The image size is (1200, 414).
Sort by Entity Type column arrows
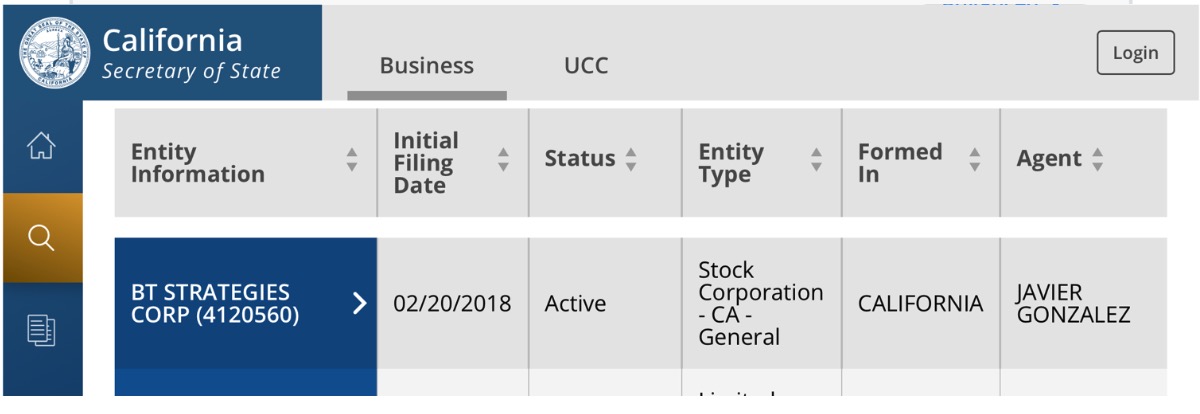click(816, 160)
